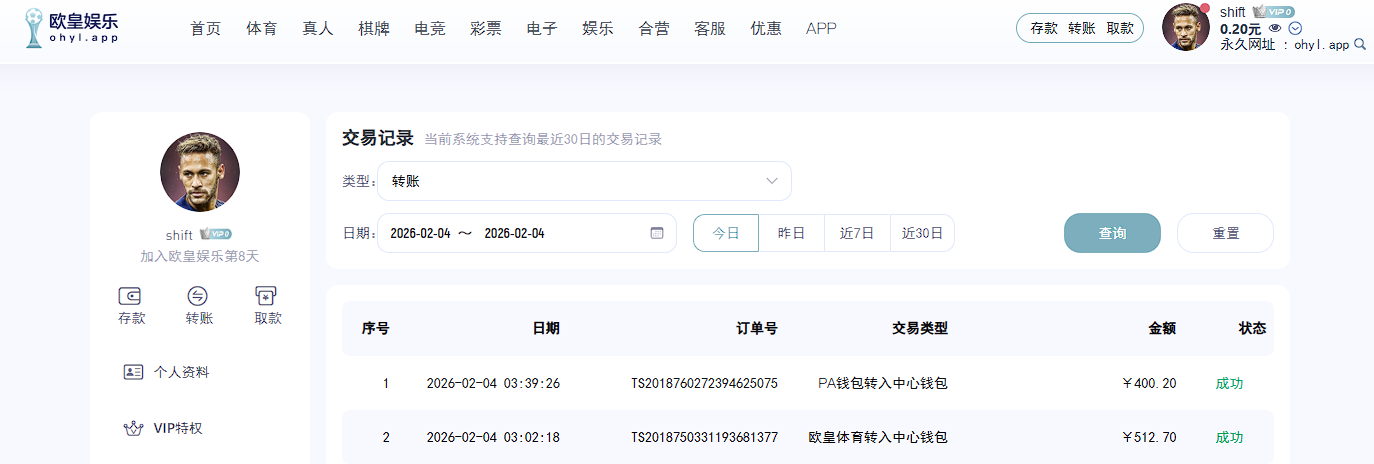Click the calendar icon in date field
Image resolution: width=1374 pixels, height=464 pixels.
(657, 233)
